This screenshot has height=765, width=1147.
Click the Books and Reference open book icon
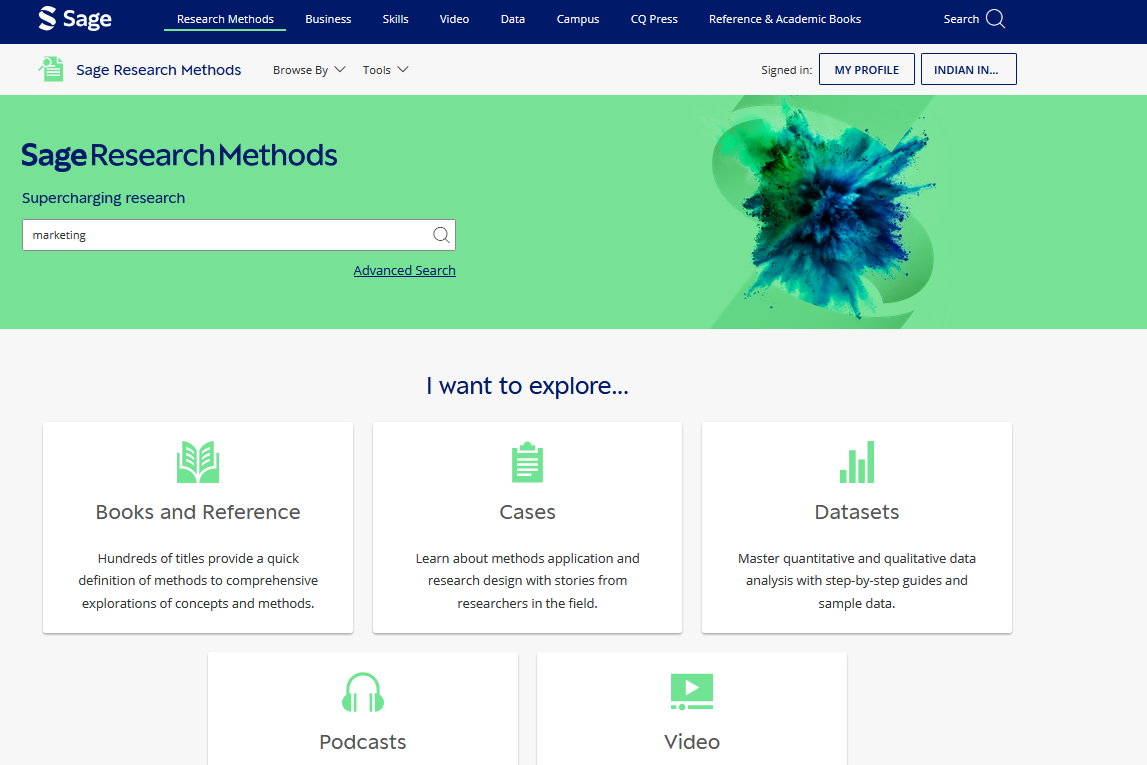click(x=198, y=463)
